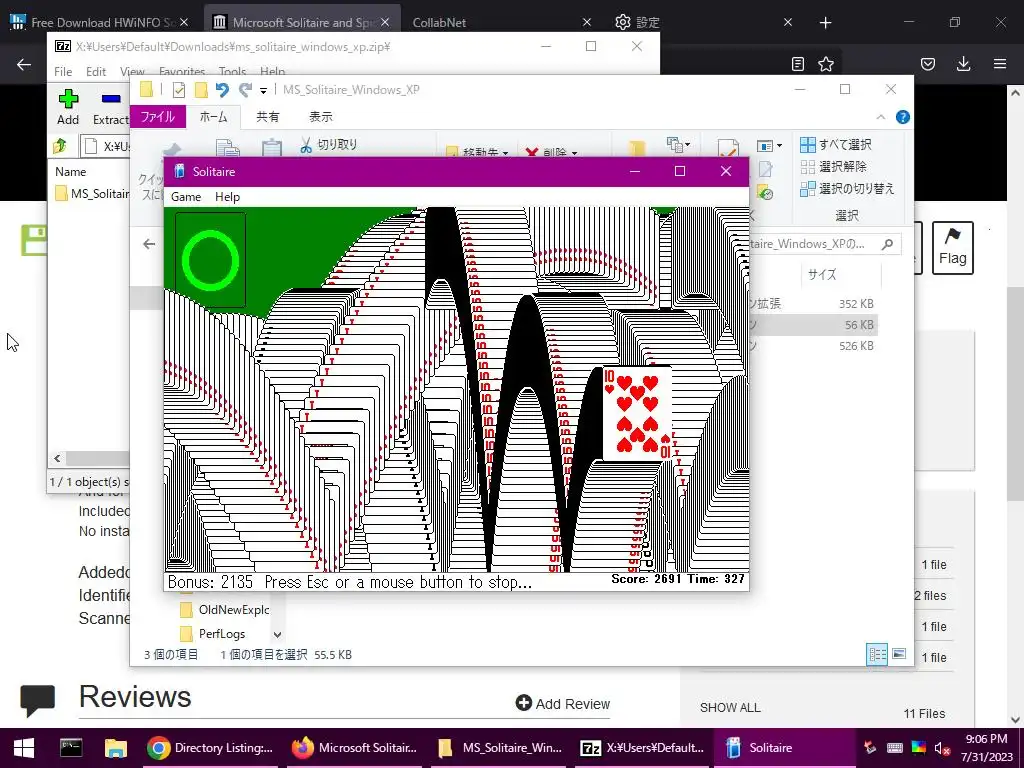Click the Pocket save icon in Firefox
Image resolution: width=1024 pixels, height=768 pixels.
coord(927,64)
